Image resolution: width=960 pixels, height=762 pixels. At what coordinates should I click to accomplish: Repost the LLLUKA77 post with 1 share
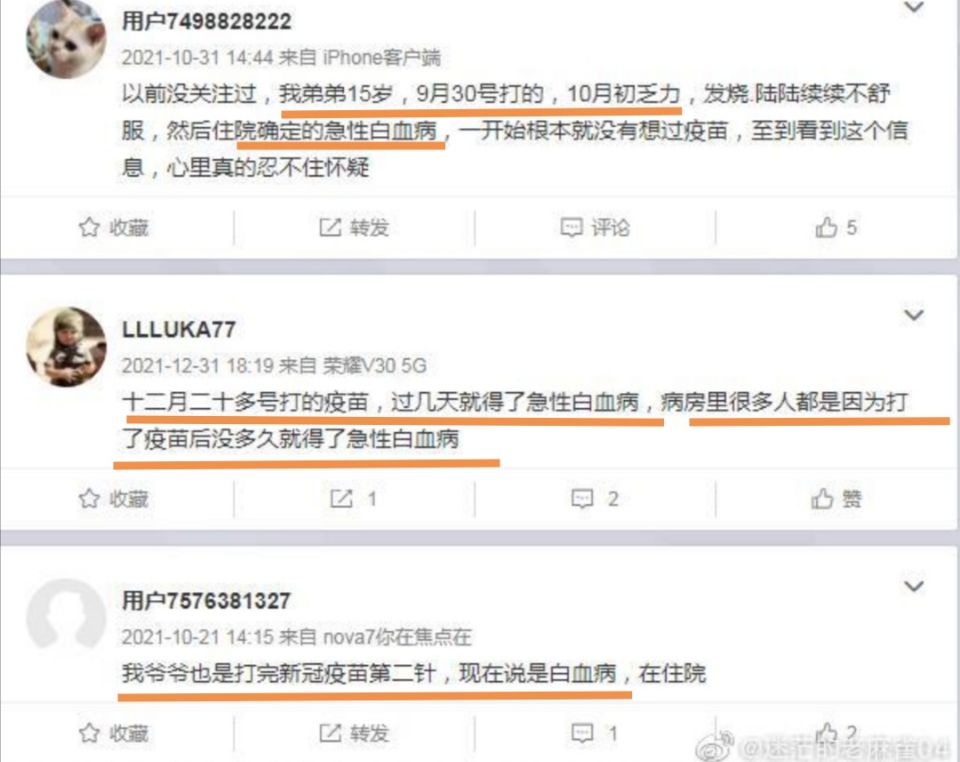pos(353,499)
